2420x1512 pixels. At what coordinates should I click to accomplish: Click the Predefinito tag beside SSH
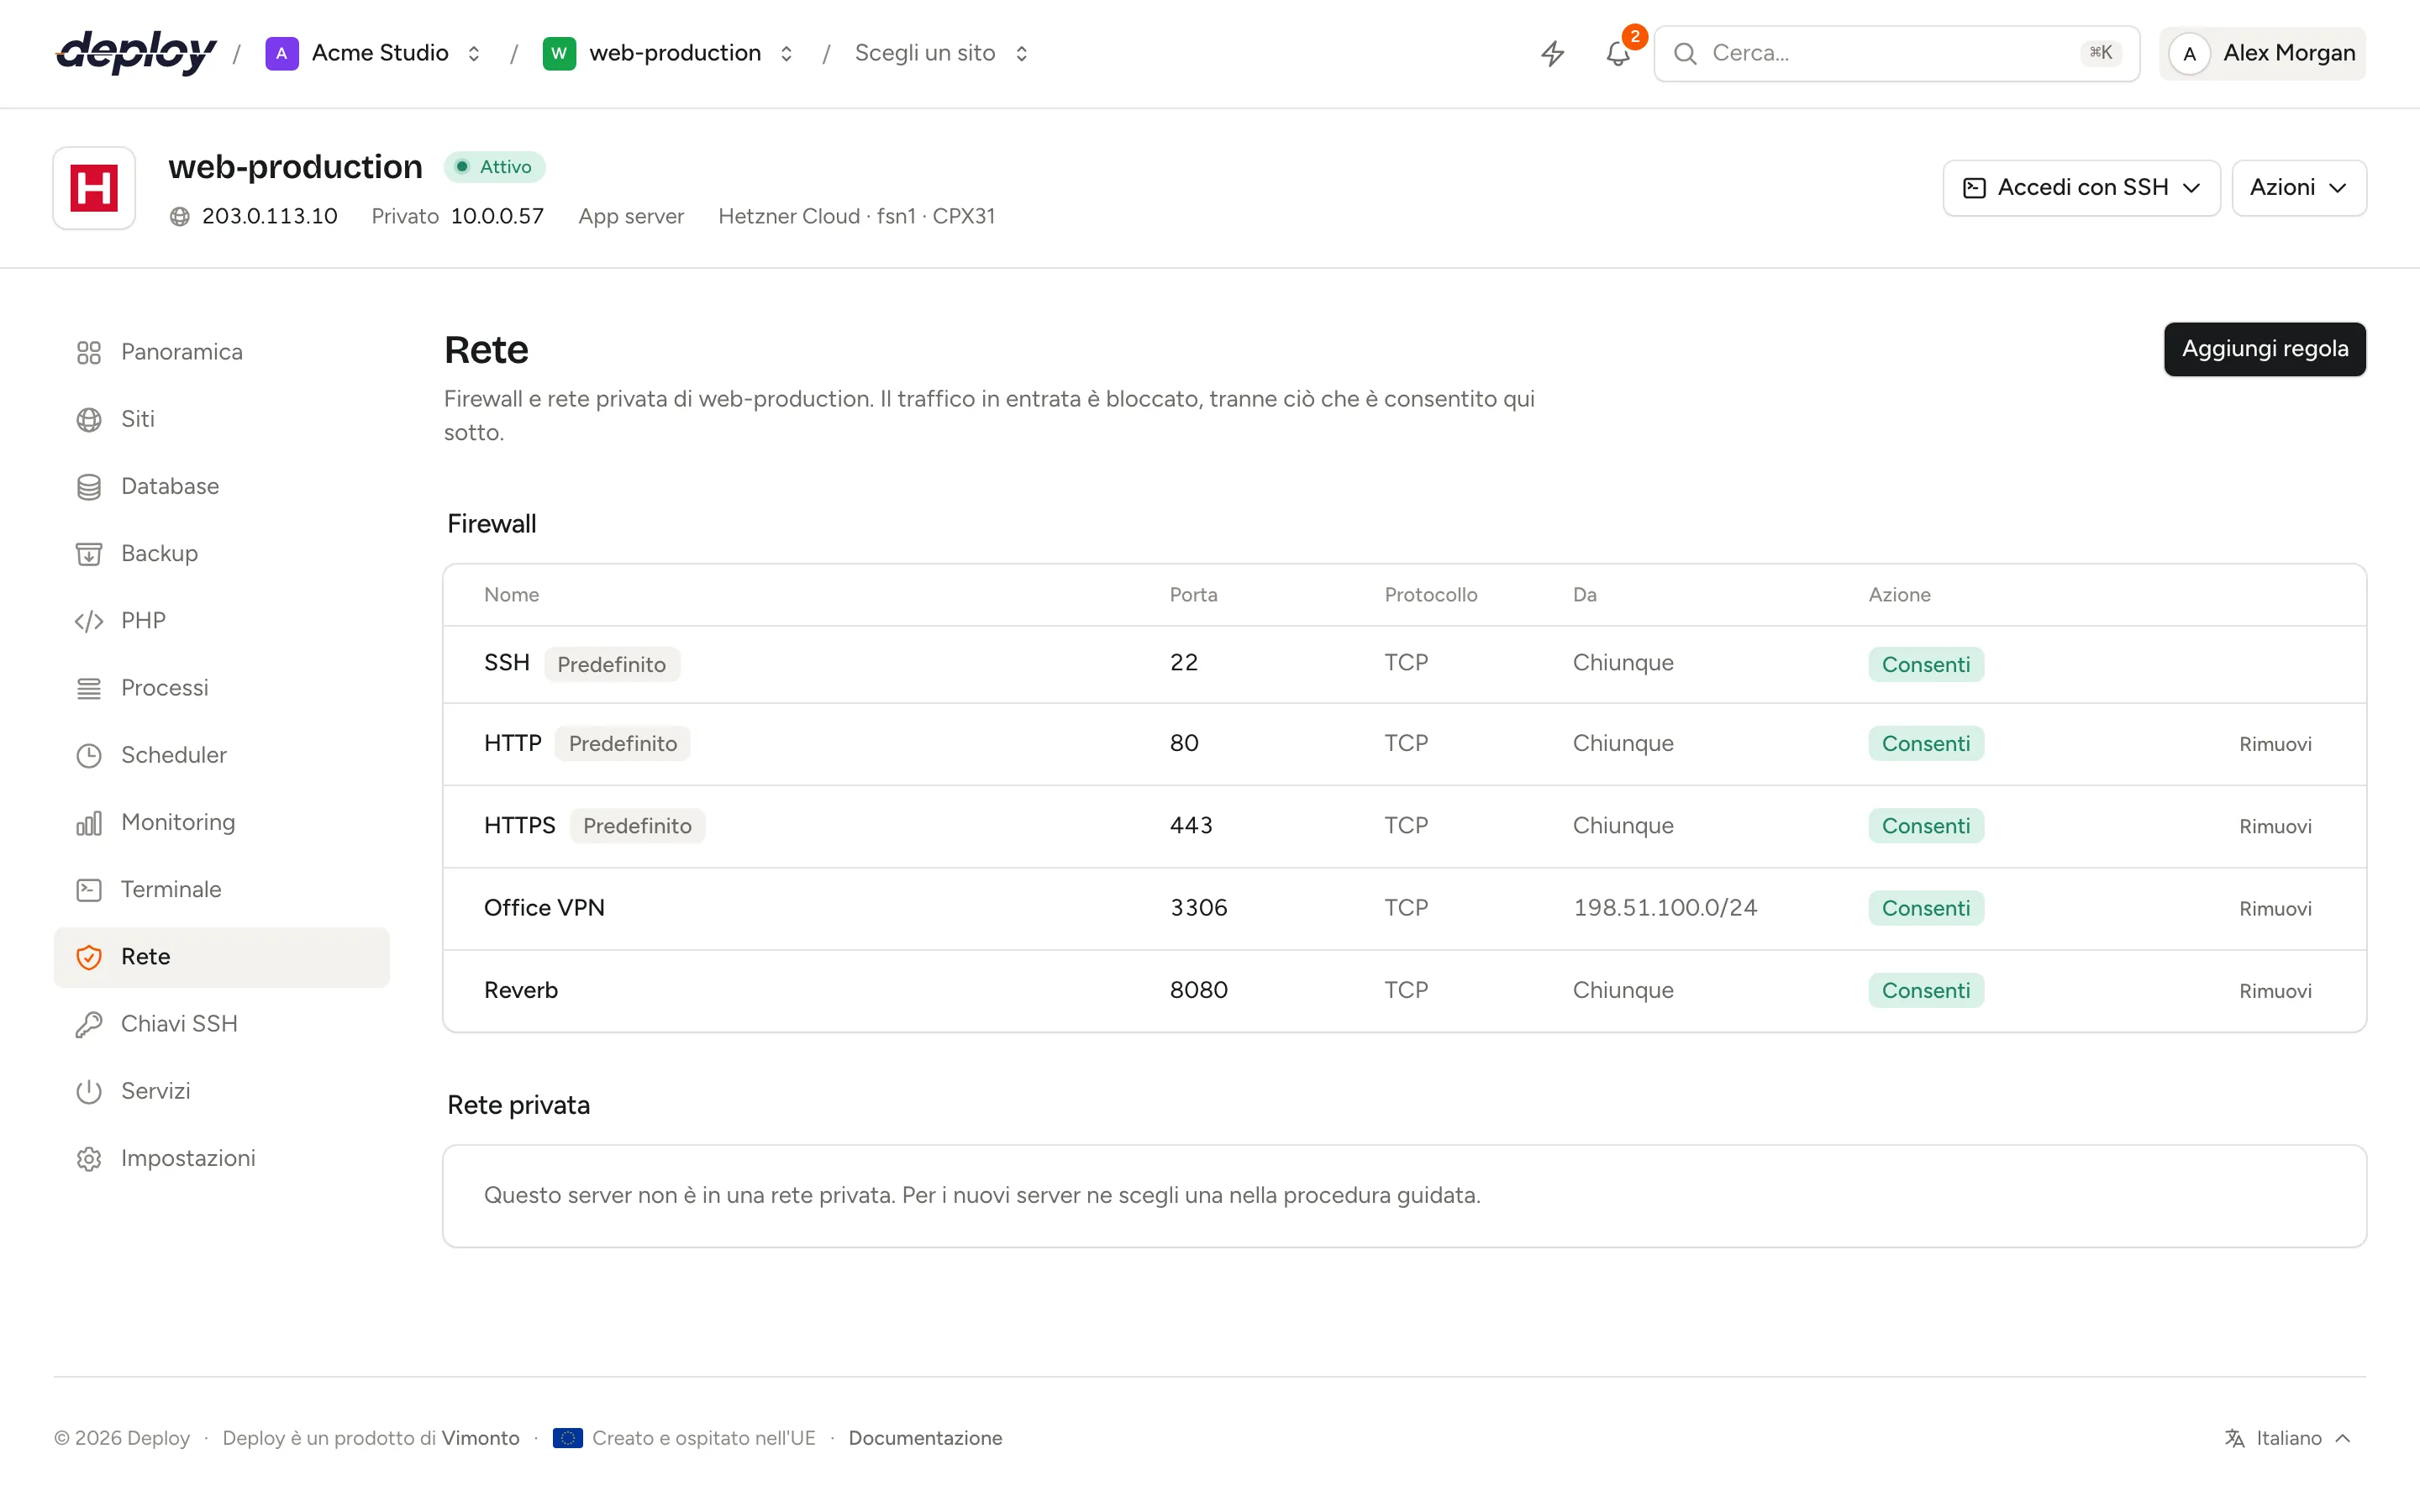tap(611, 665)
